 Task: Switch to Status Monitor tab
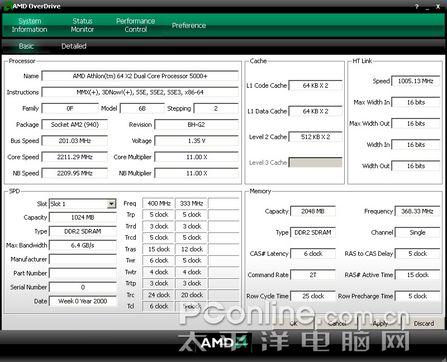82,25
